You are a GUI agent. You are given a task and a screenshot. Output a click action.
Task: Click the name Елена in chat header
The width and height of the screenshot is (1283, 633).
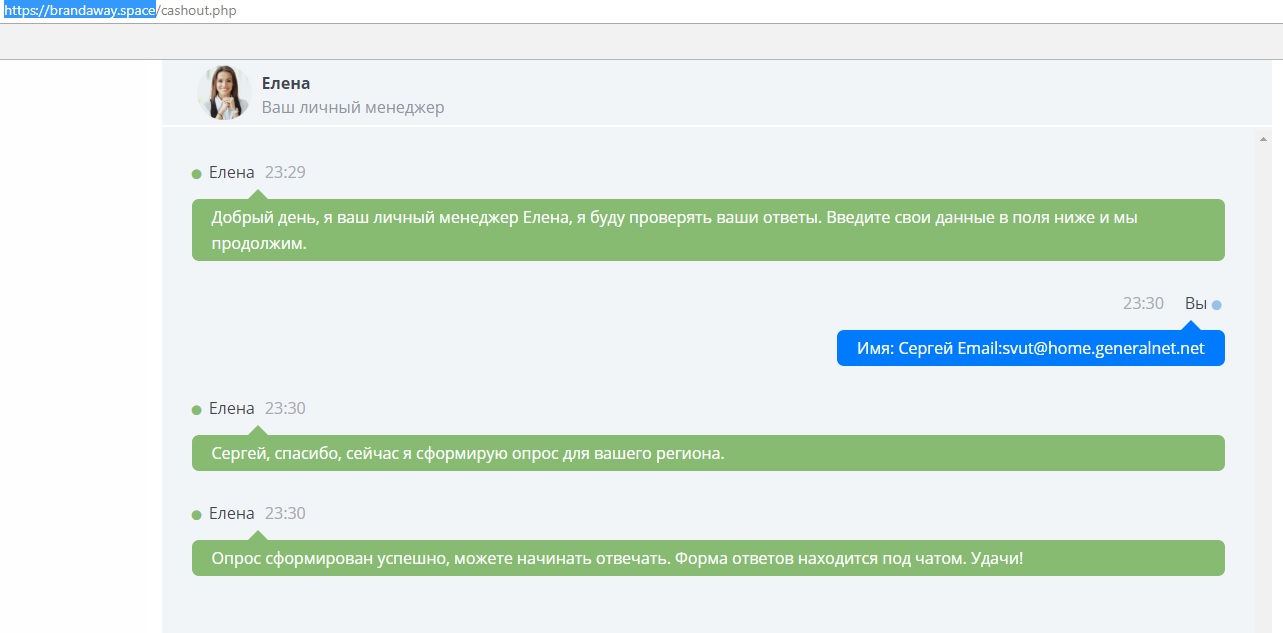(x=286, y=83)
